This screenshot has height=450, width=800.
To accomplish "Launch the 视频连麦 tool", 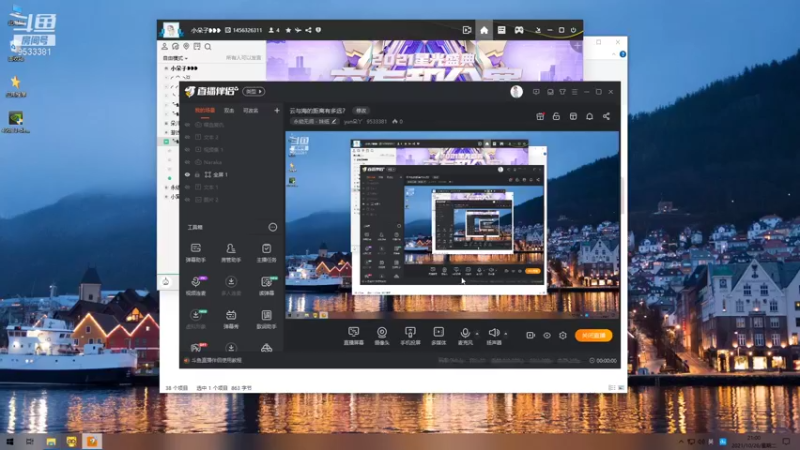I will pyautogui.click(x=195, y=286).
